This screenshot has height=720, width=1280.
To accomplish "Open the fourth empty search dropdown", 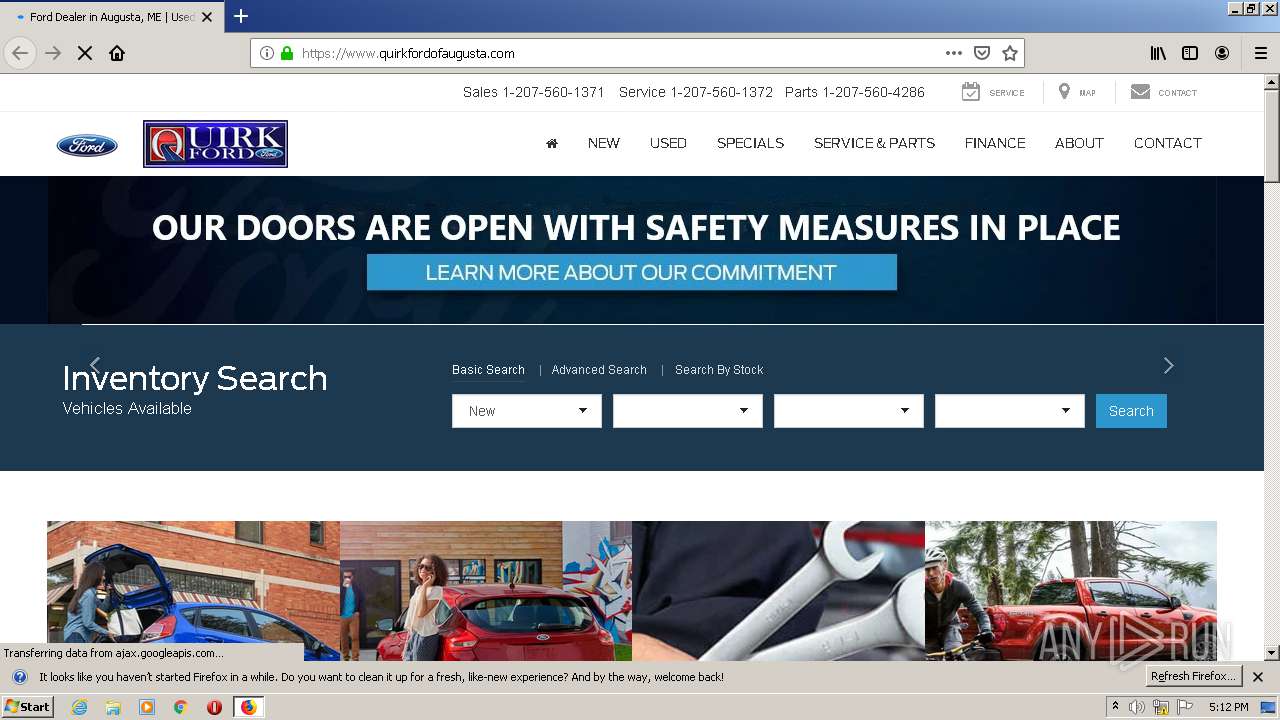I will point(1010,411).
